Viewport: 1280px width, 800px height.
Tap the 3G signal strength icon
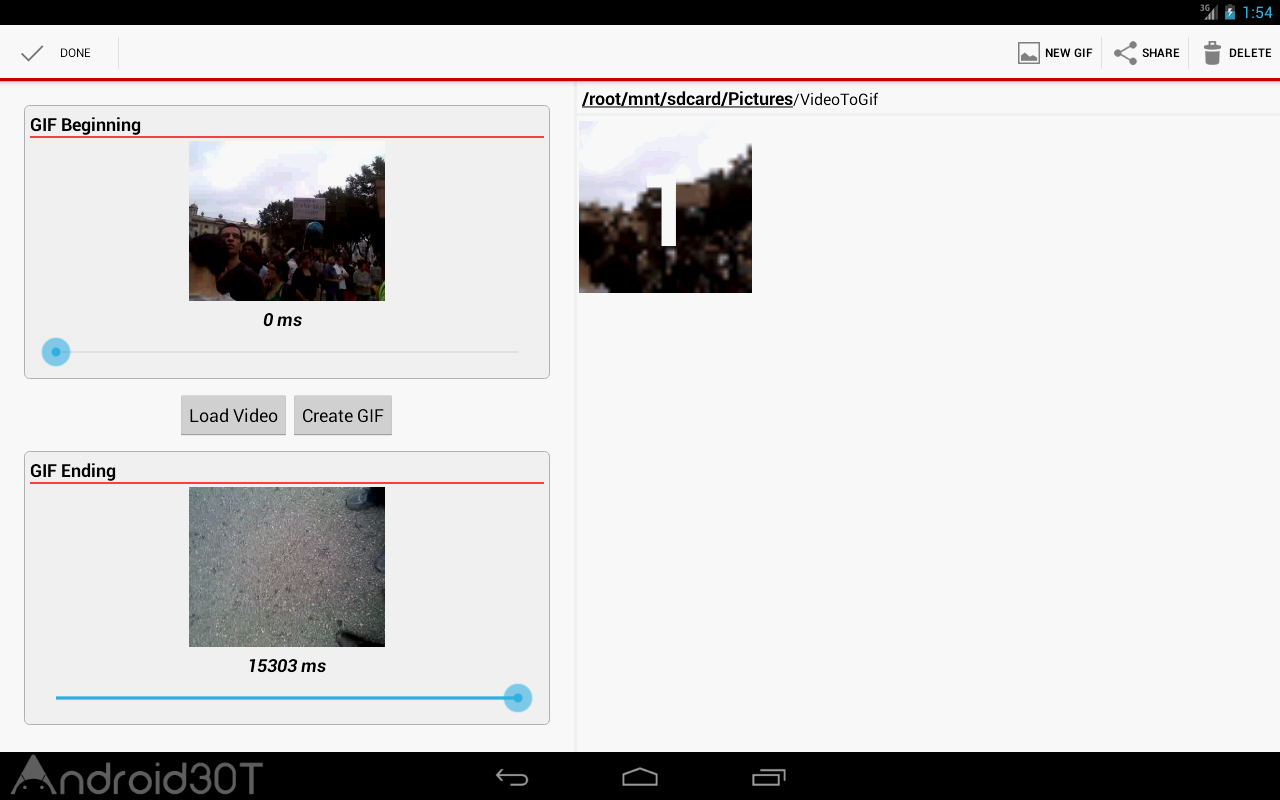[1210, 12]
